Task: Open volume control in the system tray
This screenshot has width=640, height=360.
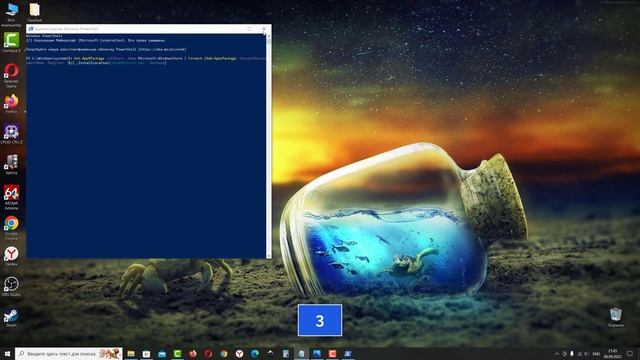Action: pyautogui.click(x=587, y=354)
